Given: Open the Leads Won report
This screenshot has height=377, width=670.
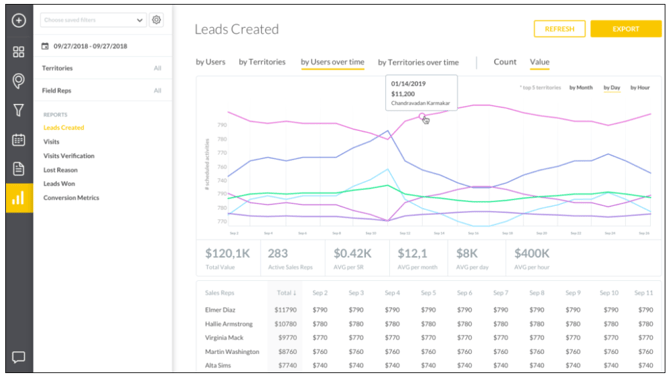Looking at the screenshot, I should [59, 183].
